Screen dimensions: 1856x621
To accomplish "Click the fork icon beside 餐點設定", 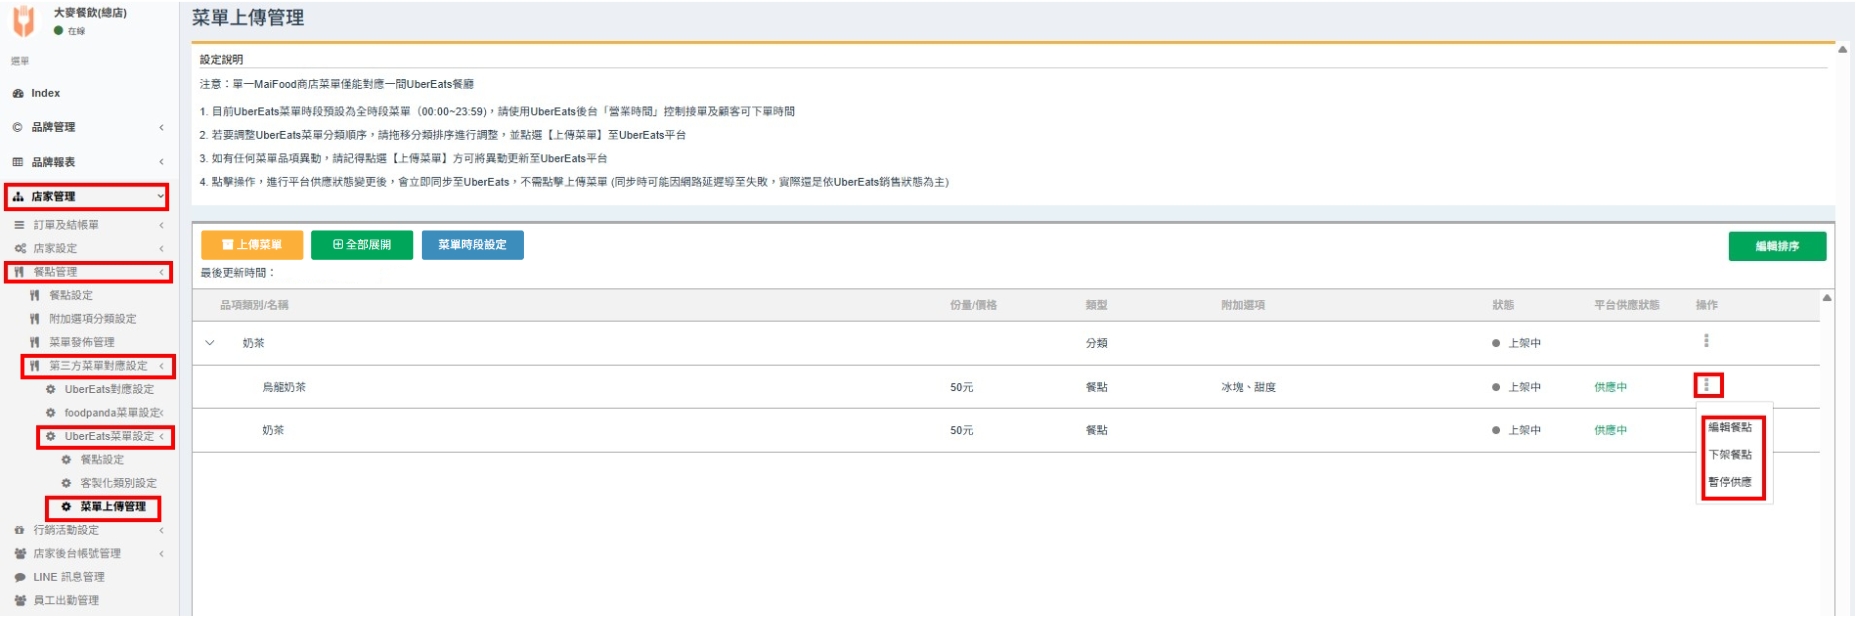I will [35, 296].
